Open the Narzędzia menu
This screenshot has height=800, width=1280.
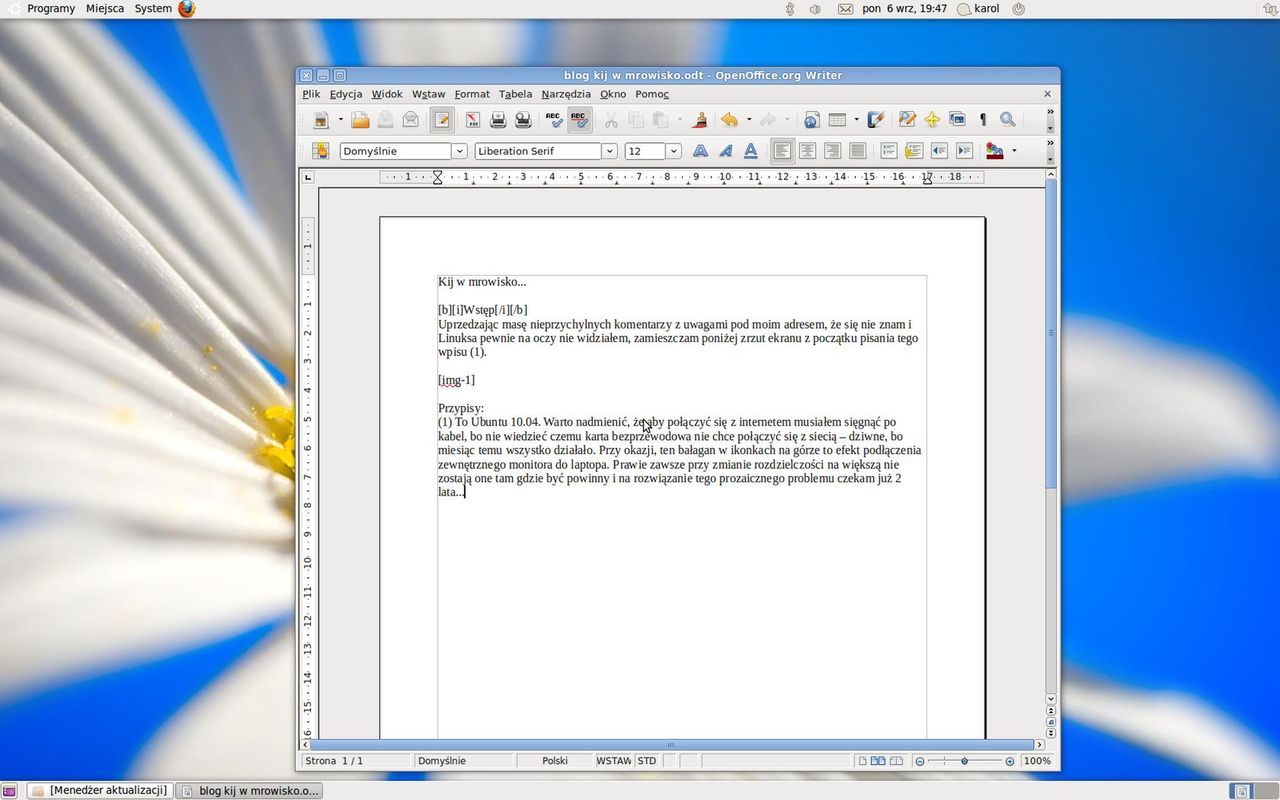566,94
